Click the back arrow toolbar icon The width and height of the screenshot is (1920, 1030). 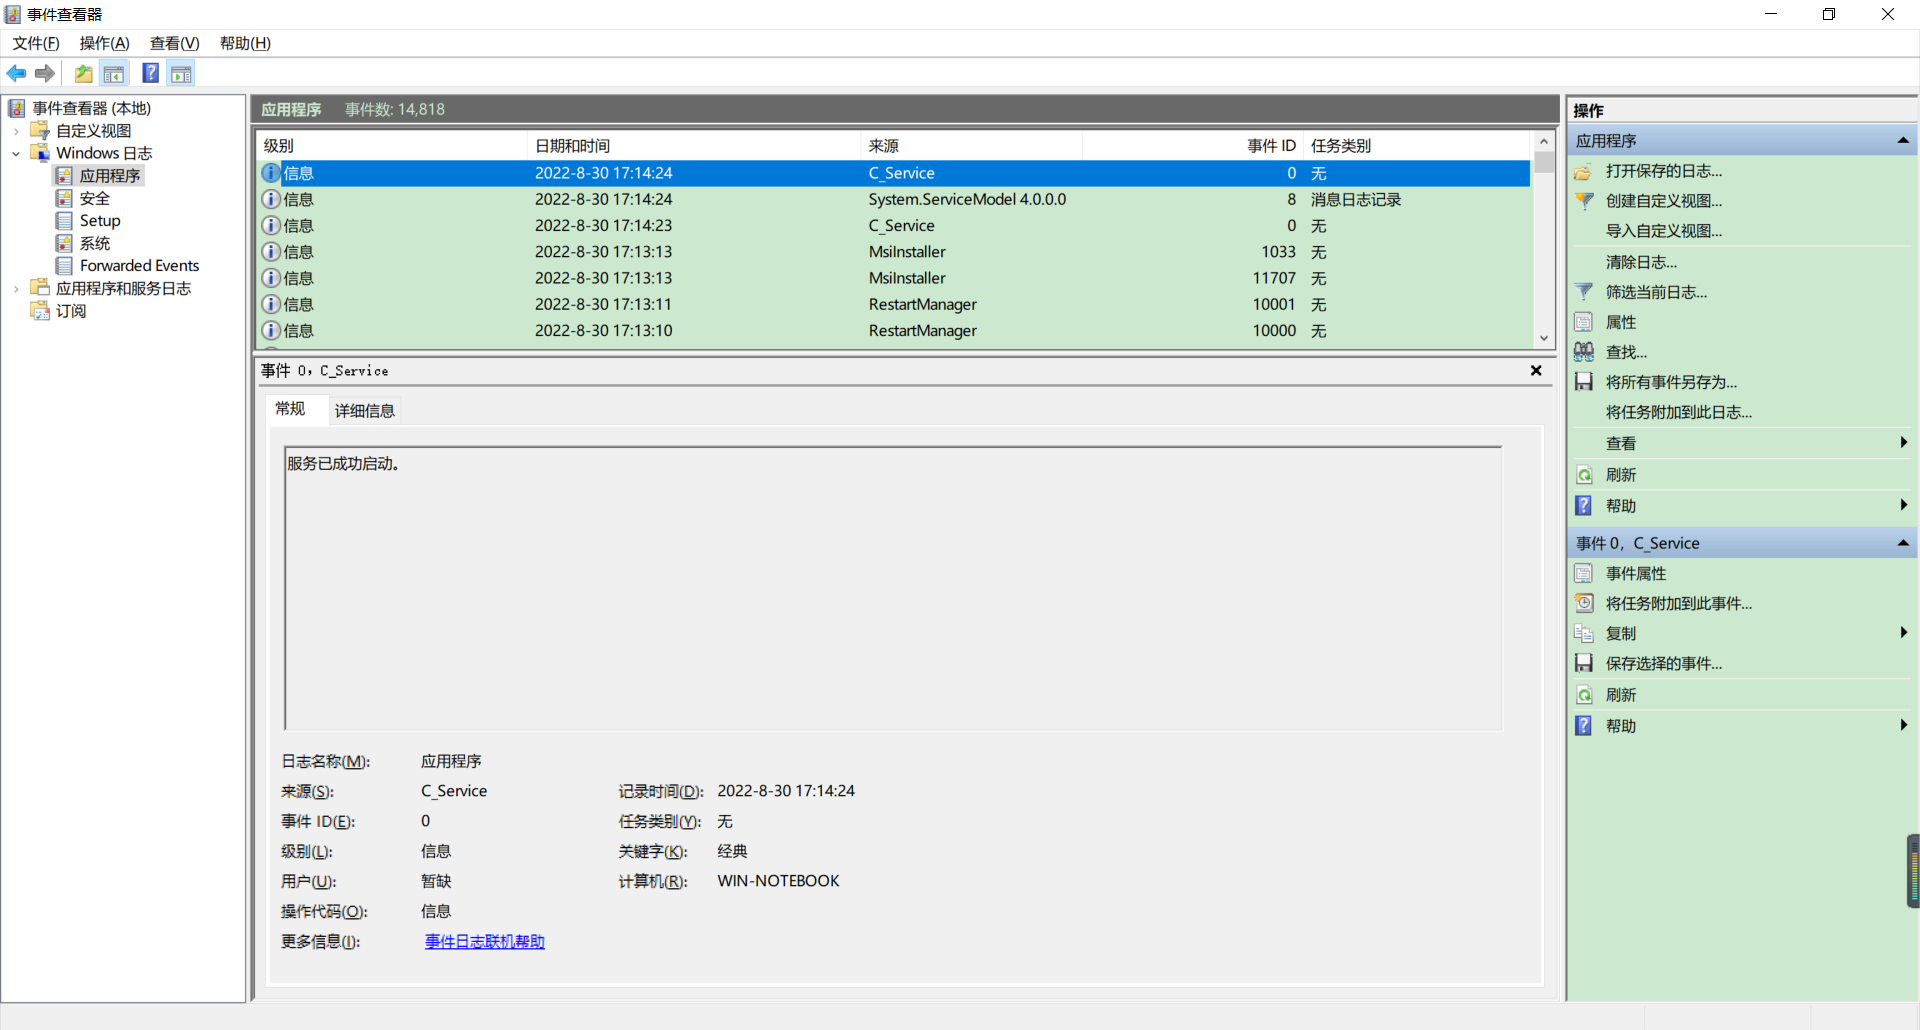tap(16, 73)
